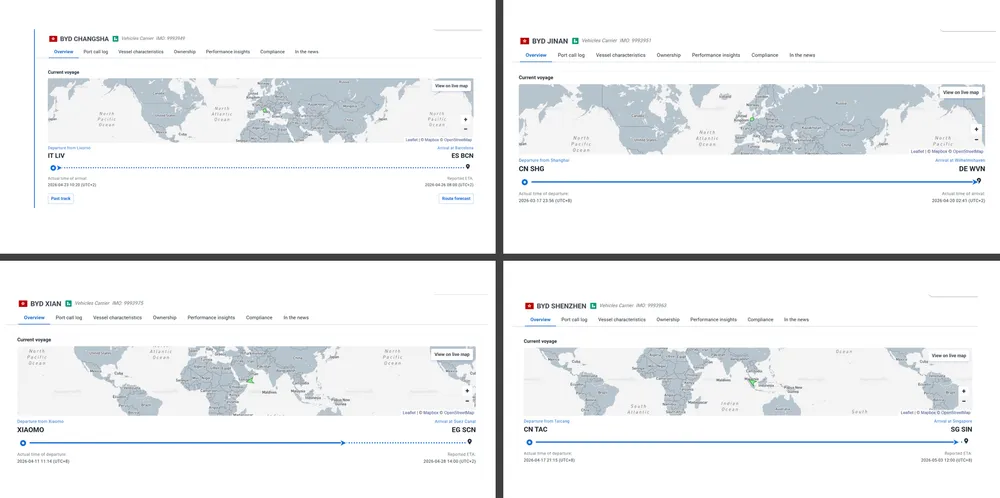Click the BYD CHANGSHA green vessel-type icon

(x=115, y=39)
